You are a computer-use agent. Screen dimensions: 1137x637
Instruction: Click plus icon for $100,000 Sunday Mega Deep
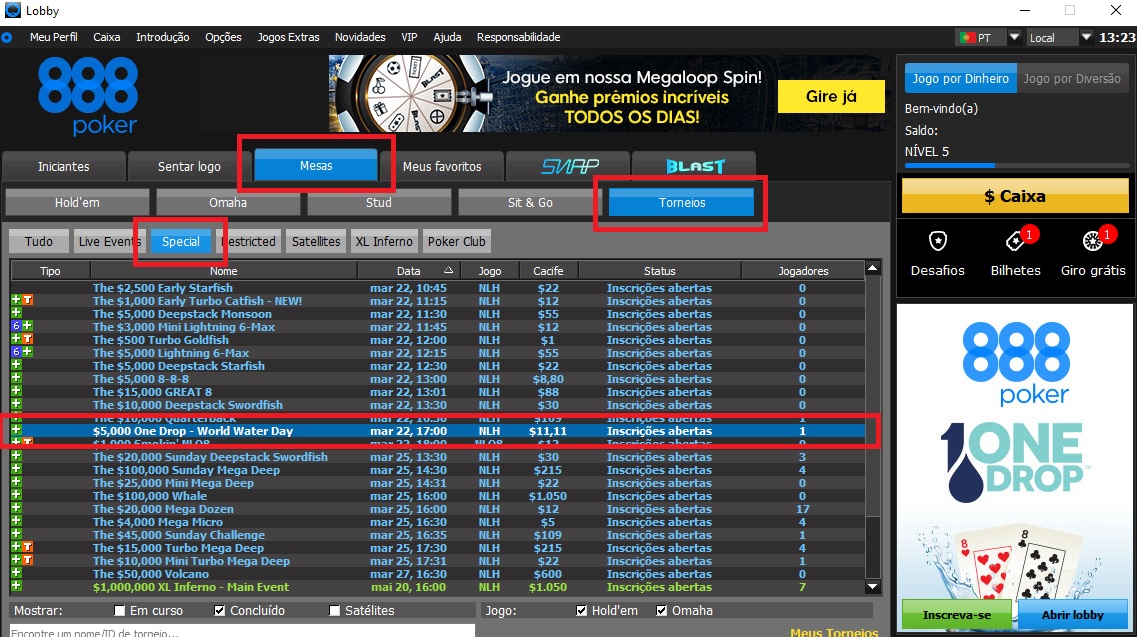(x=16, y=469)
